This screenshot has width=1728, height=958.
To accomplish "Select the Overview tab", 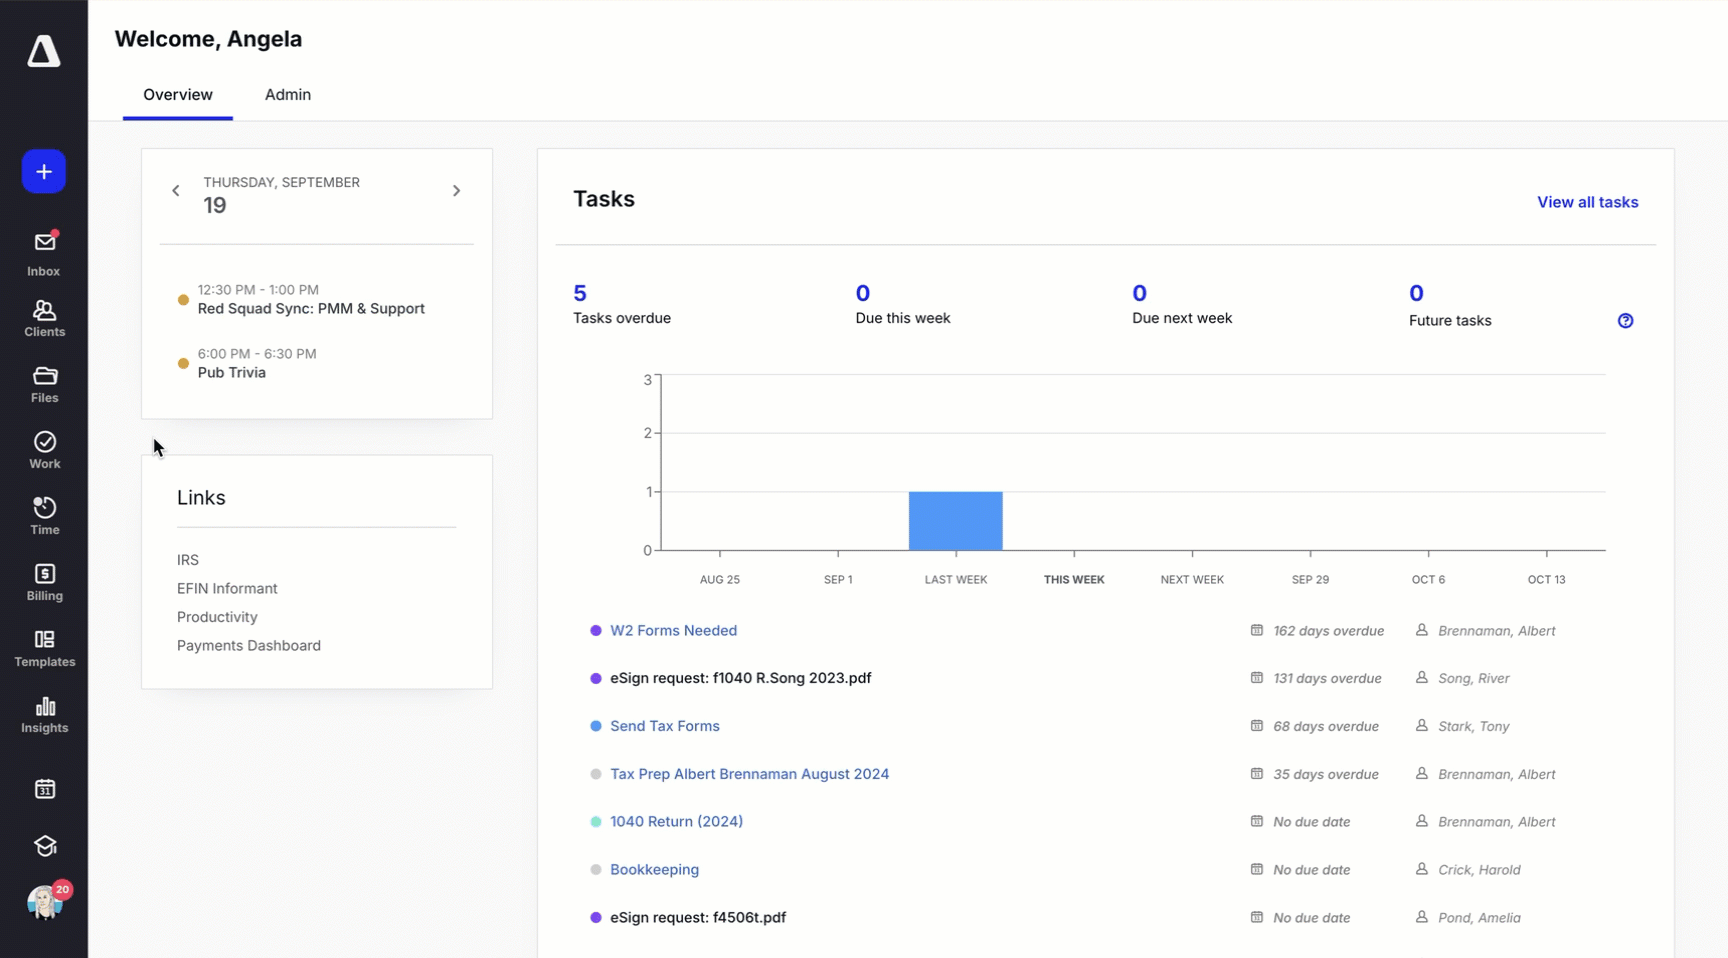I will click(177, 95).
